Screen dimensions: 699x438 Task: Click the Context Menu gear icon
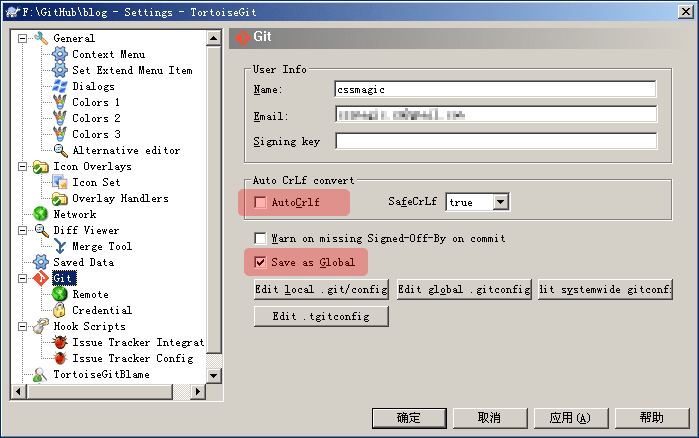point(60,54)
